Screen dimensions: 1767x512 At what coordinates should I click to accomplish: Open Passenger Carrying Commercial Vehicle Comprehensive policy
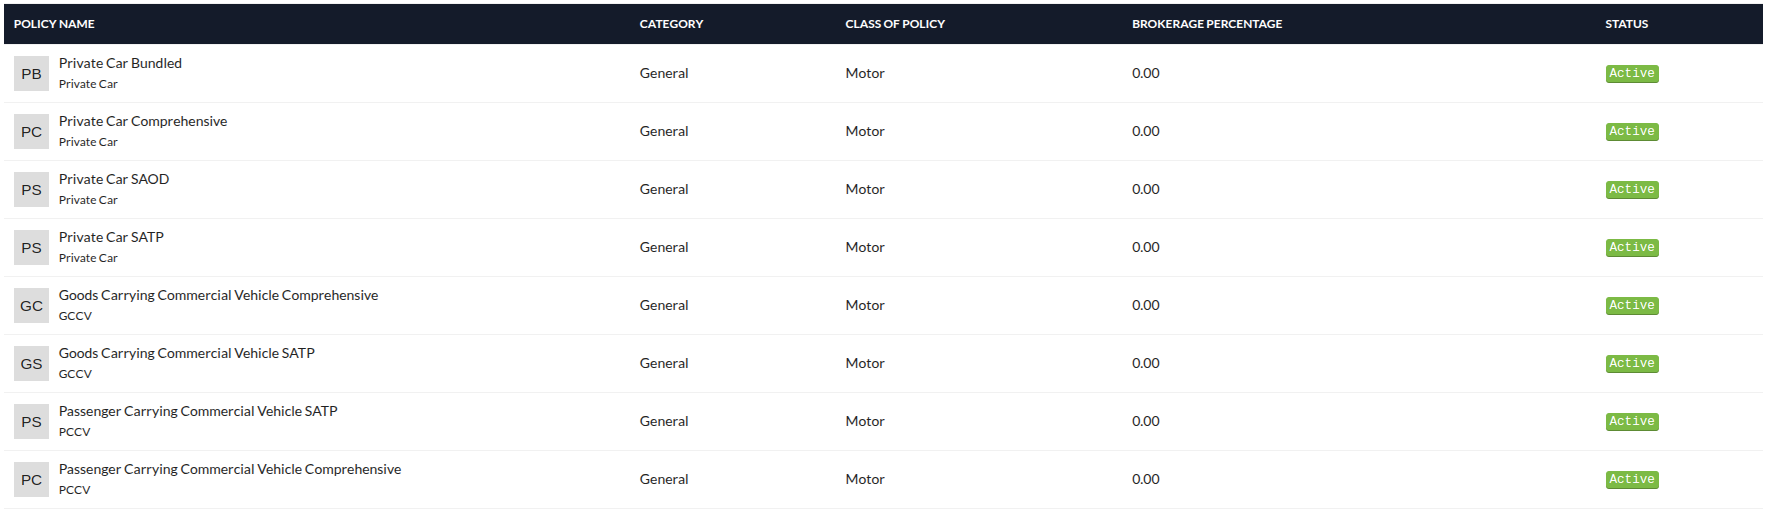point(229,469)
